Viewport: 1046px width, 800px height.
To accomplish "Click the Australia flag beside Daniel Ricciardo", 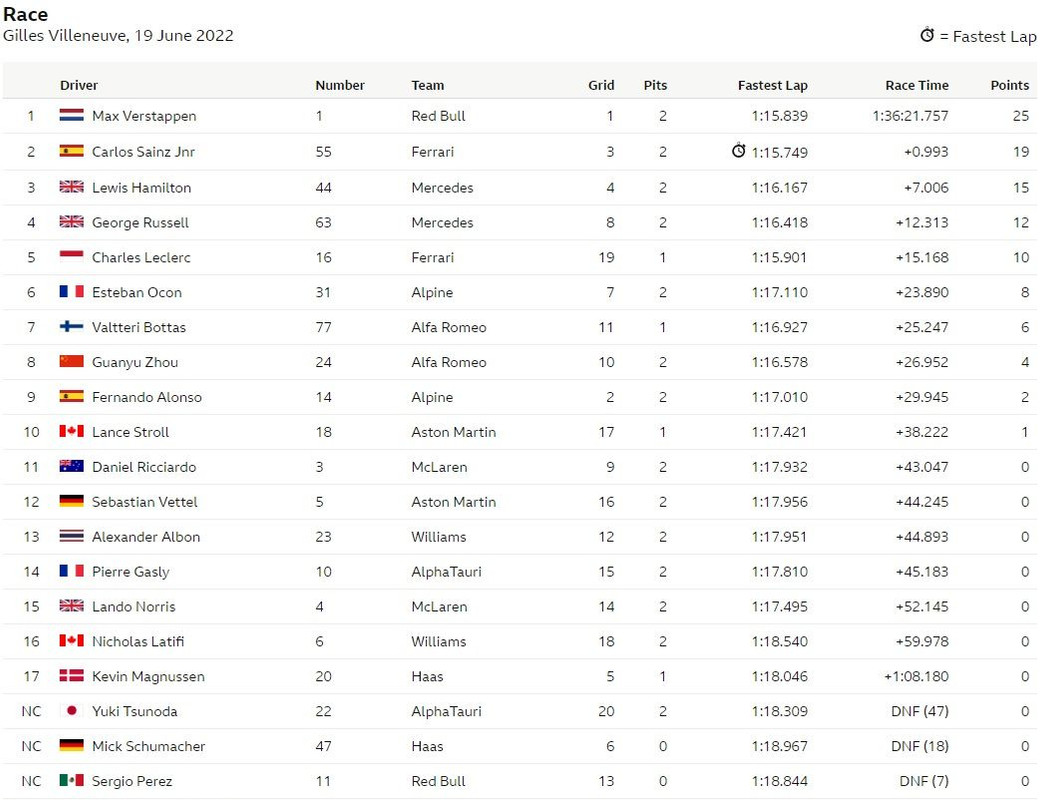I will pos(71,466).
